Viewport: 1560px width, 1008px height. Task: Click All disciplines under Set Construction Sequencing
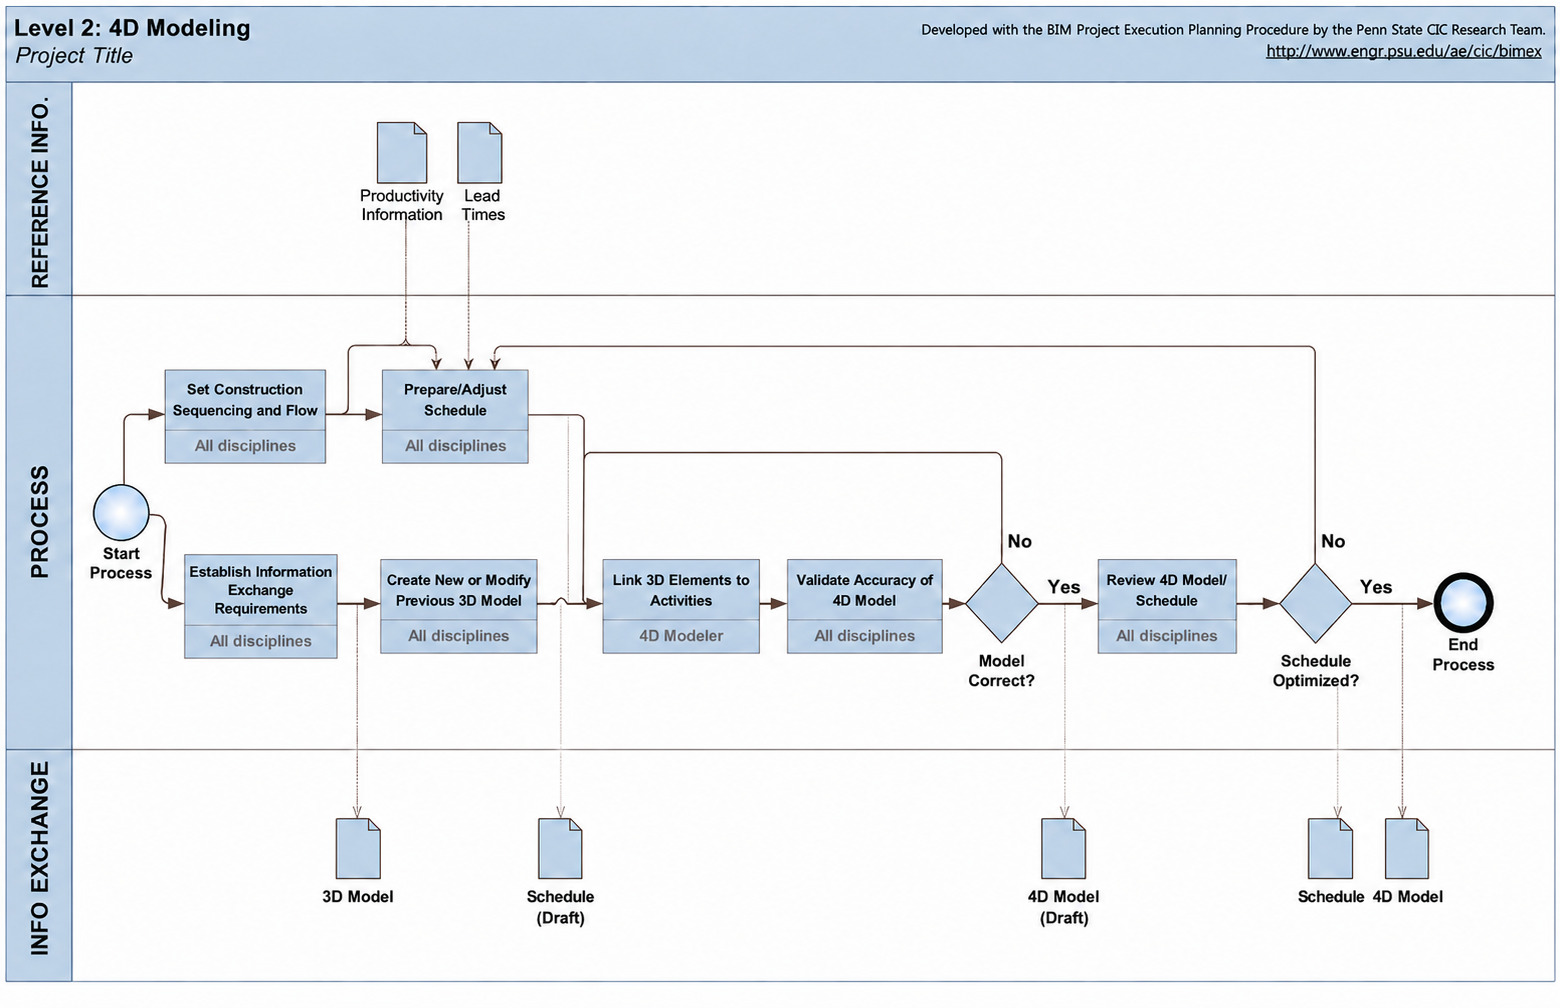point(245,446)
